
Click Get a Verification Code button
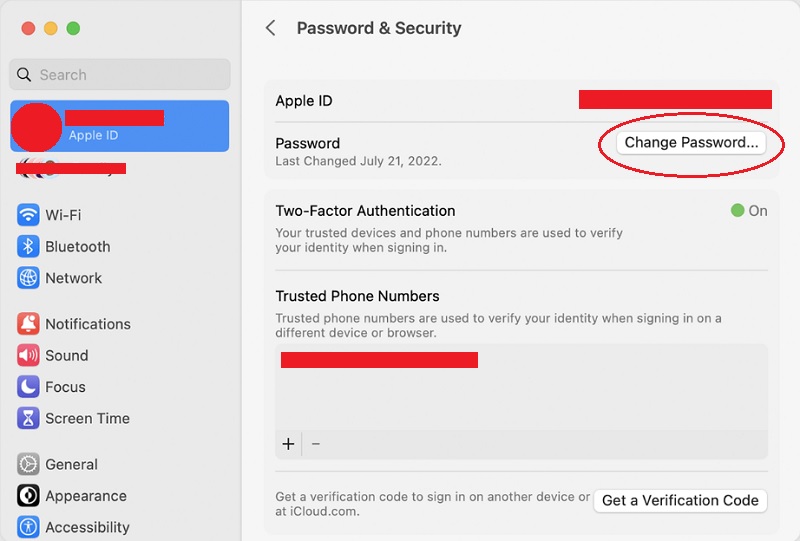[x=680, y=500]
